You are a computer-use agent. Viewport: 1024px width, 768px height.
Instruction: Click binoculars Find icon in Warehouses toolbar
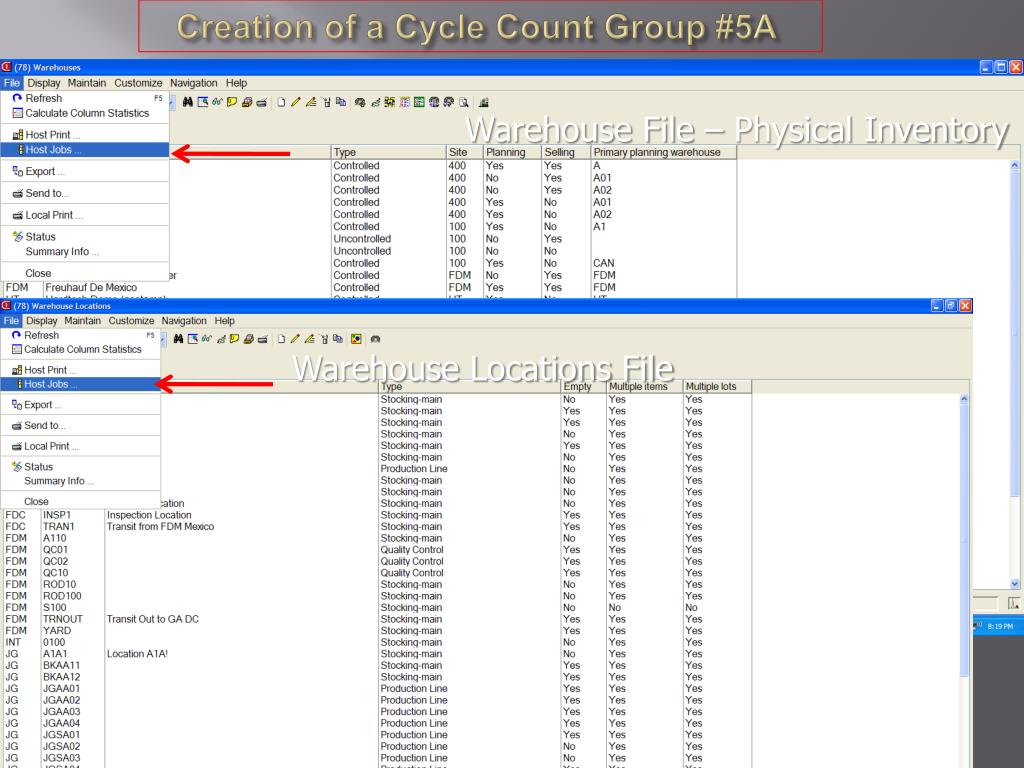click(187, 102)
